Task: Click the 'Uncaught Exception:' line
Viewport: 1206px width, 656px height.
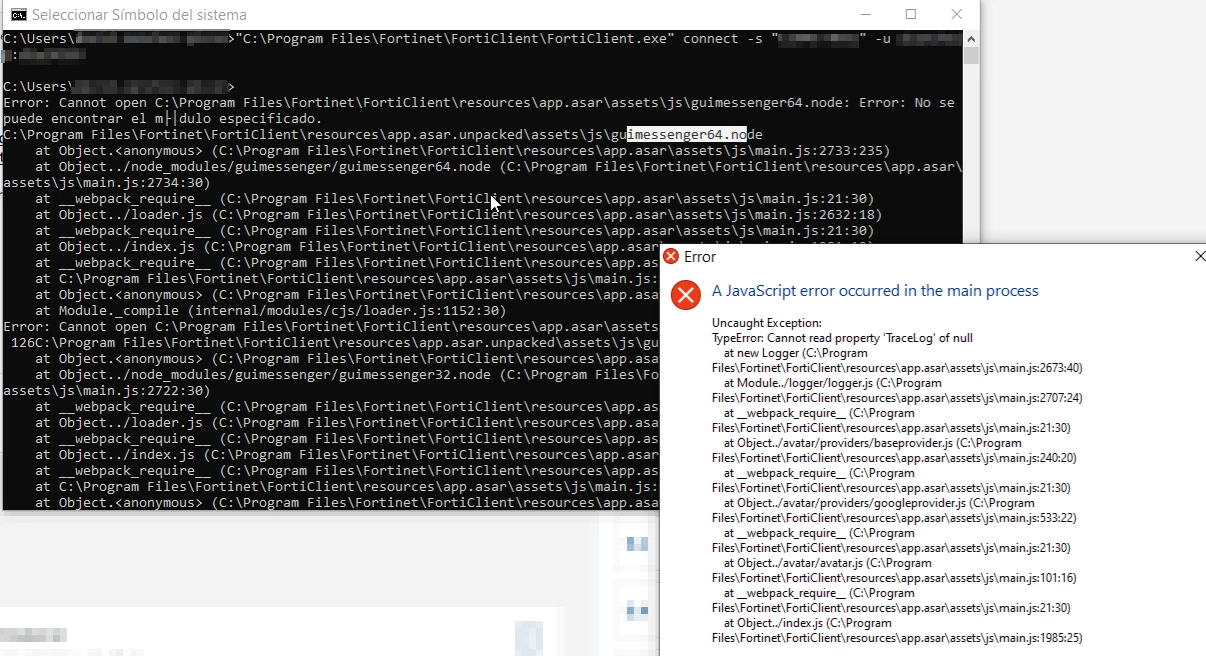Action: click(x=766, y=323)
